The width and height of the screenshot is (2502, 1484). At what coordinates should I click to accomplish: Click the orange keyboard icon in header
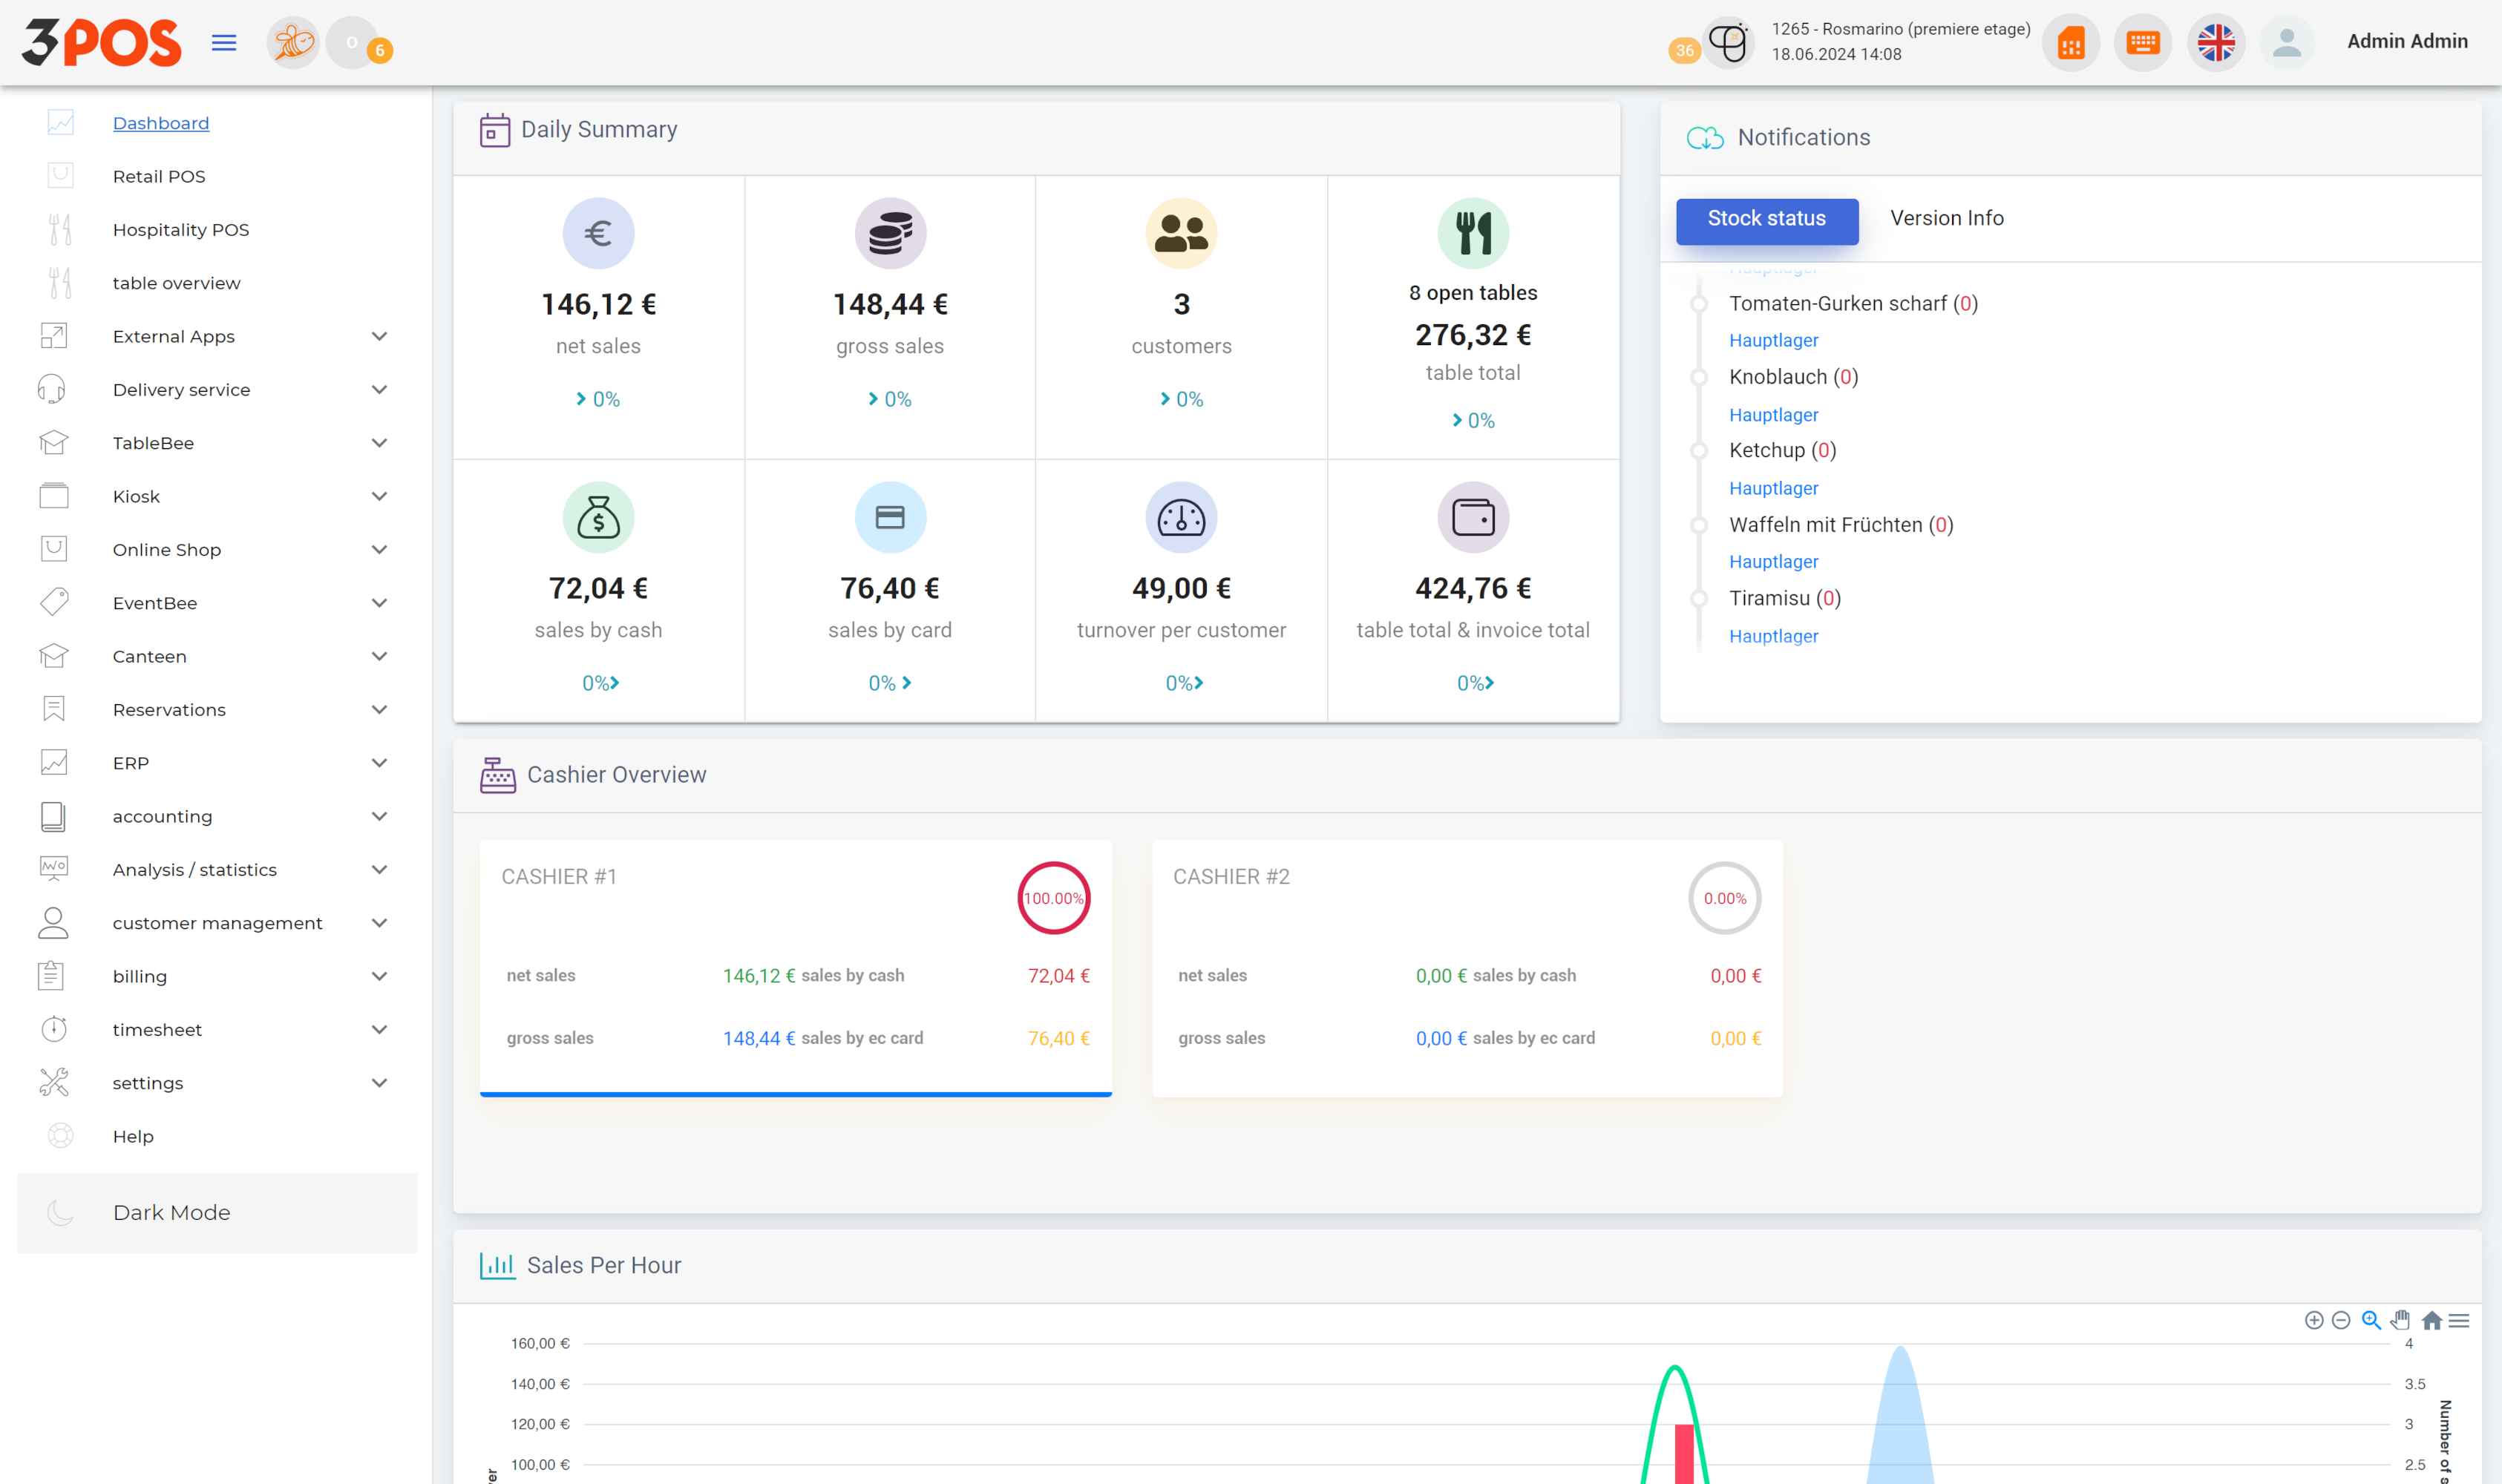click(2142, 43)
